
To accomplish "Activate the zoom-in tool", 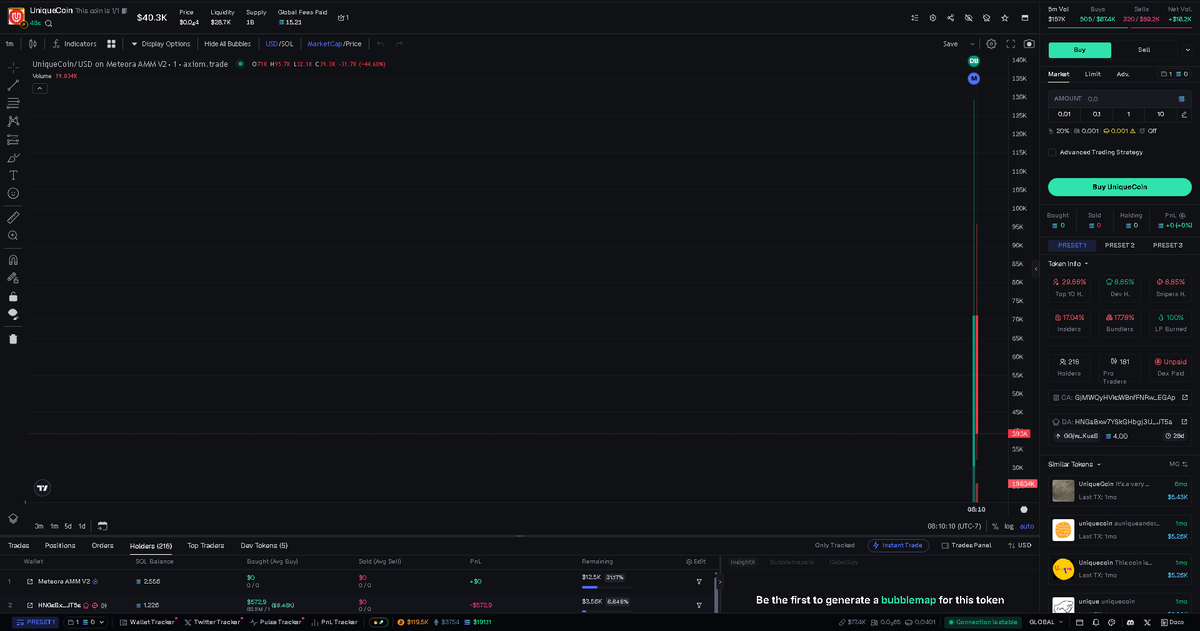I will click(13, 236).
